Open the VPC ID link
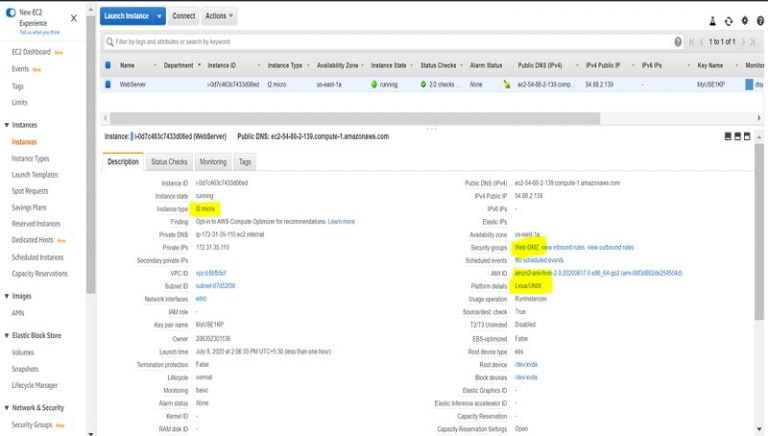Viewport: 768px width, 436px height. (x=211, y=273)
